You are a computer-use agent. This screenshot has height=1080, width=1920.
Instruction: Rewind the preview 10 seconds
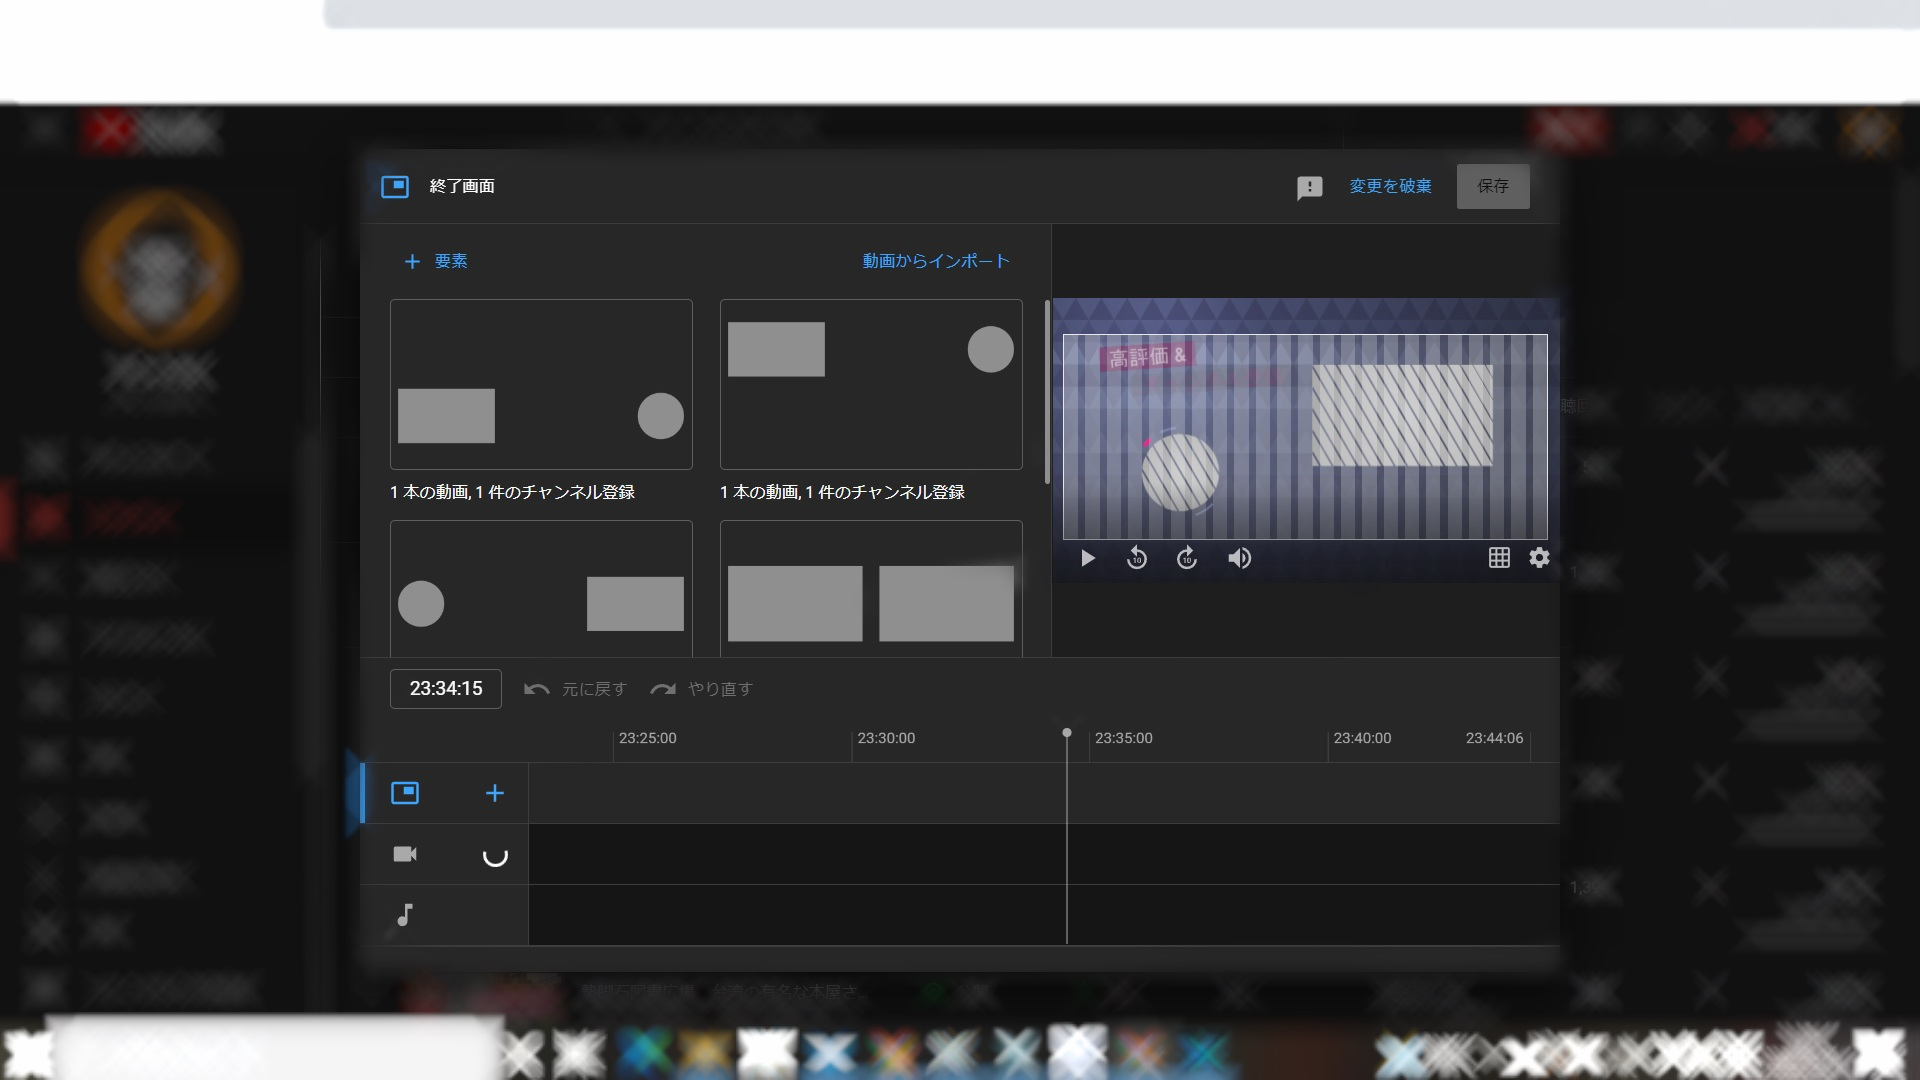[1137, 558]
